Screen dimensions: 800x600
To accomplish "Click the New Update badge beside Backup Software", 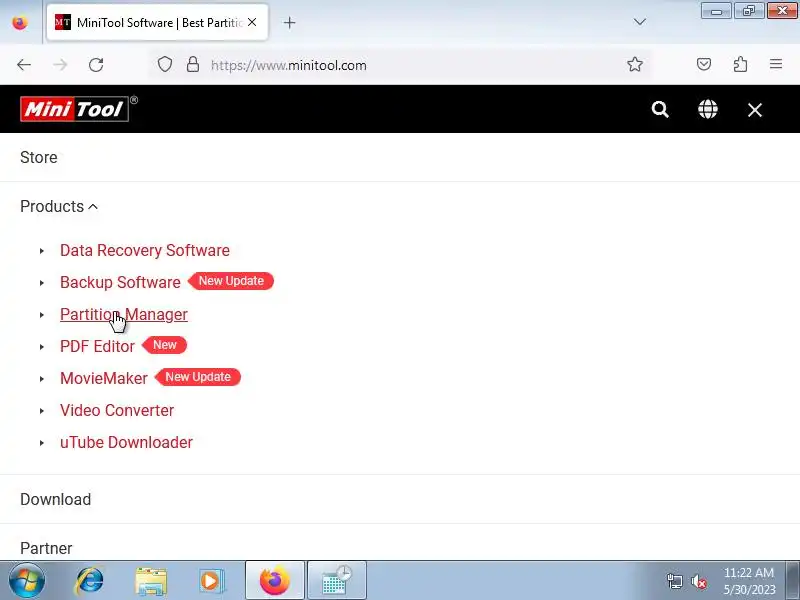I will 231,281.
